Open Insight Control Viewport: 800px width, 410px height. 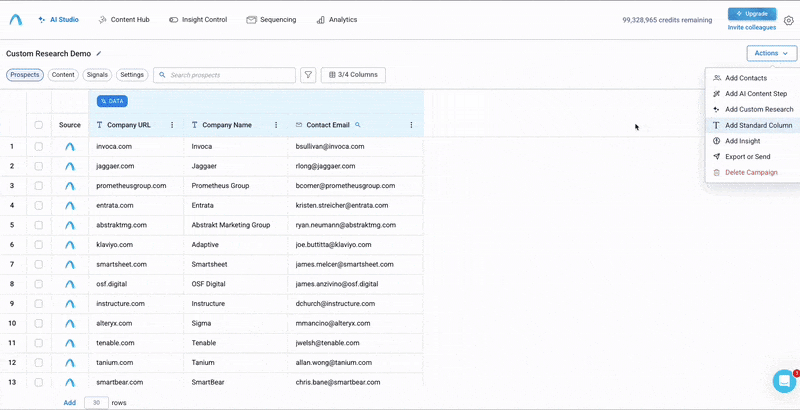point(198,20)
